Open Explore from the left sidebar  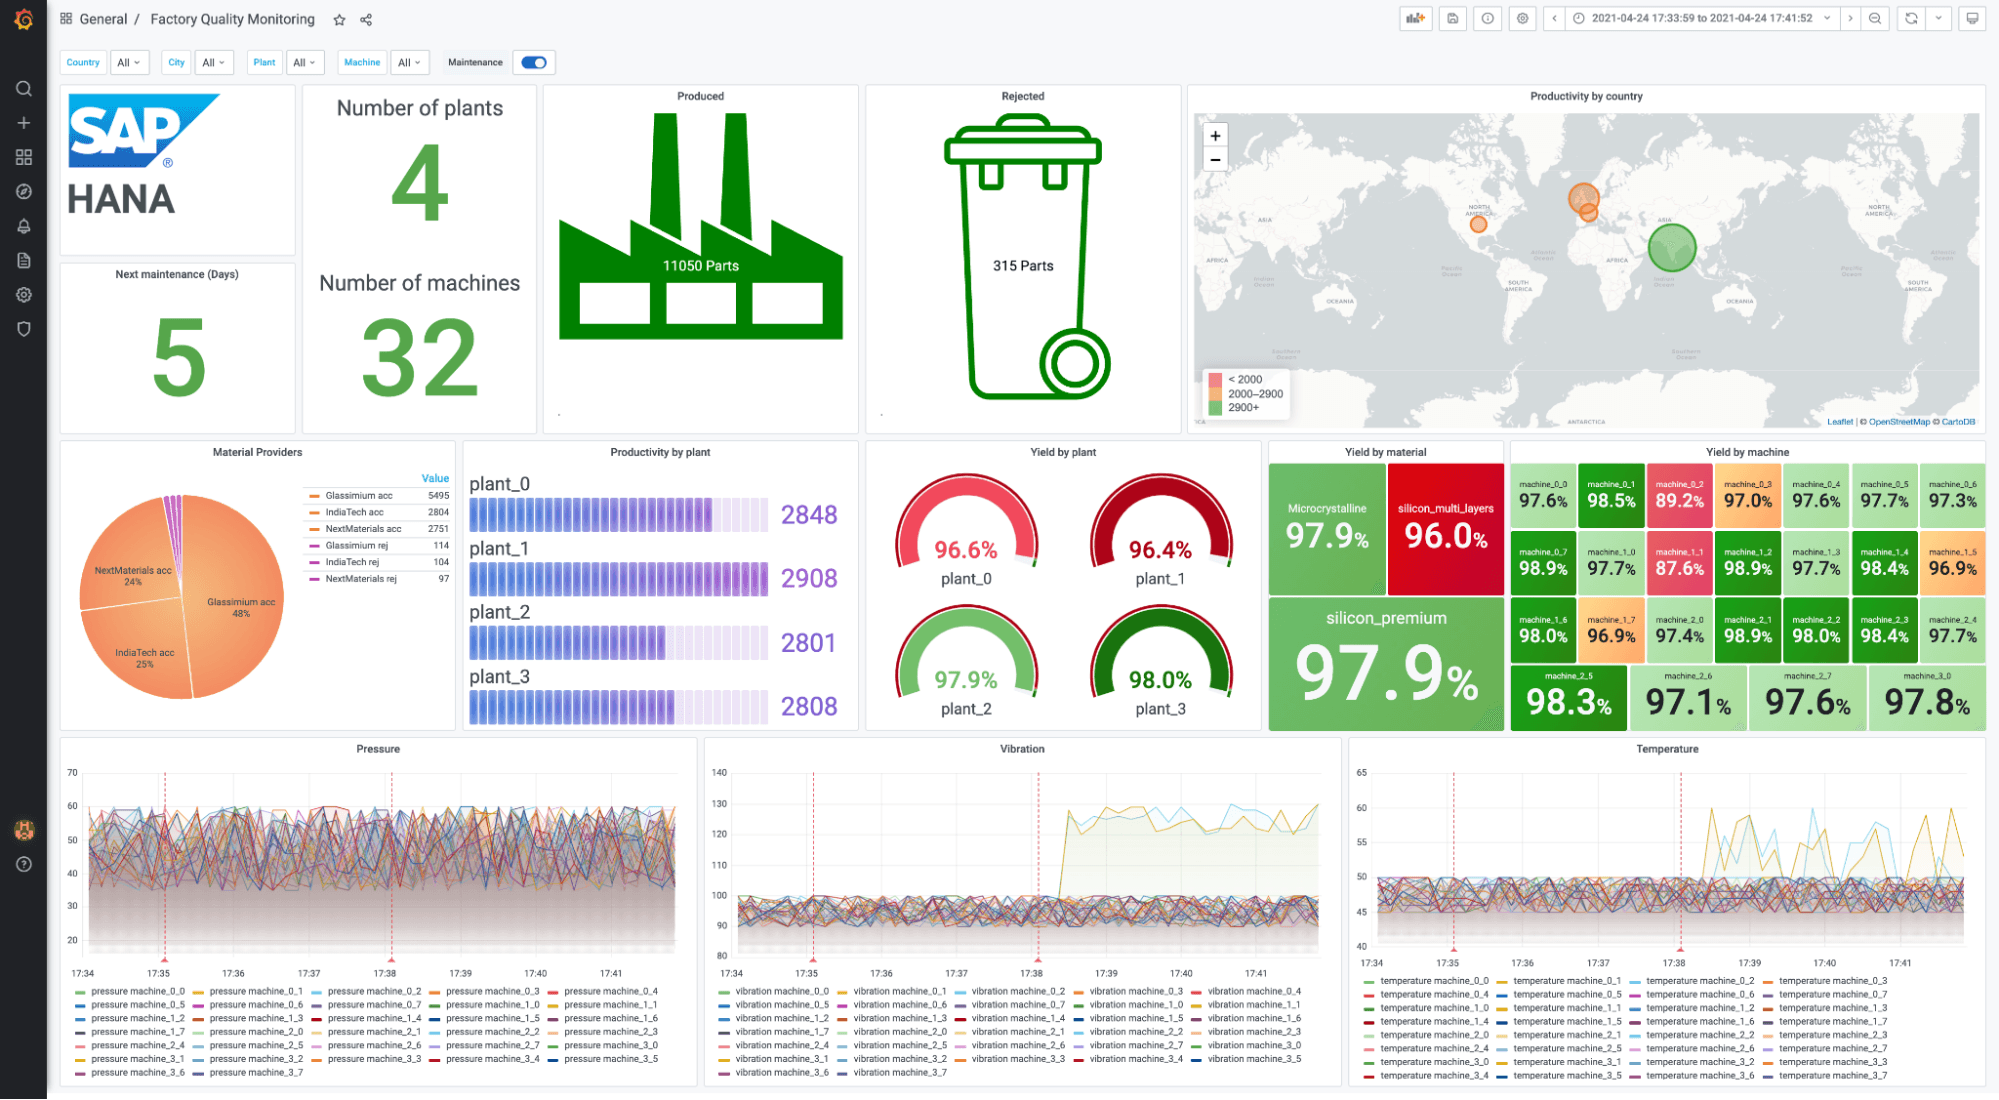coord(24,191)
